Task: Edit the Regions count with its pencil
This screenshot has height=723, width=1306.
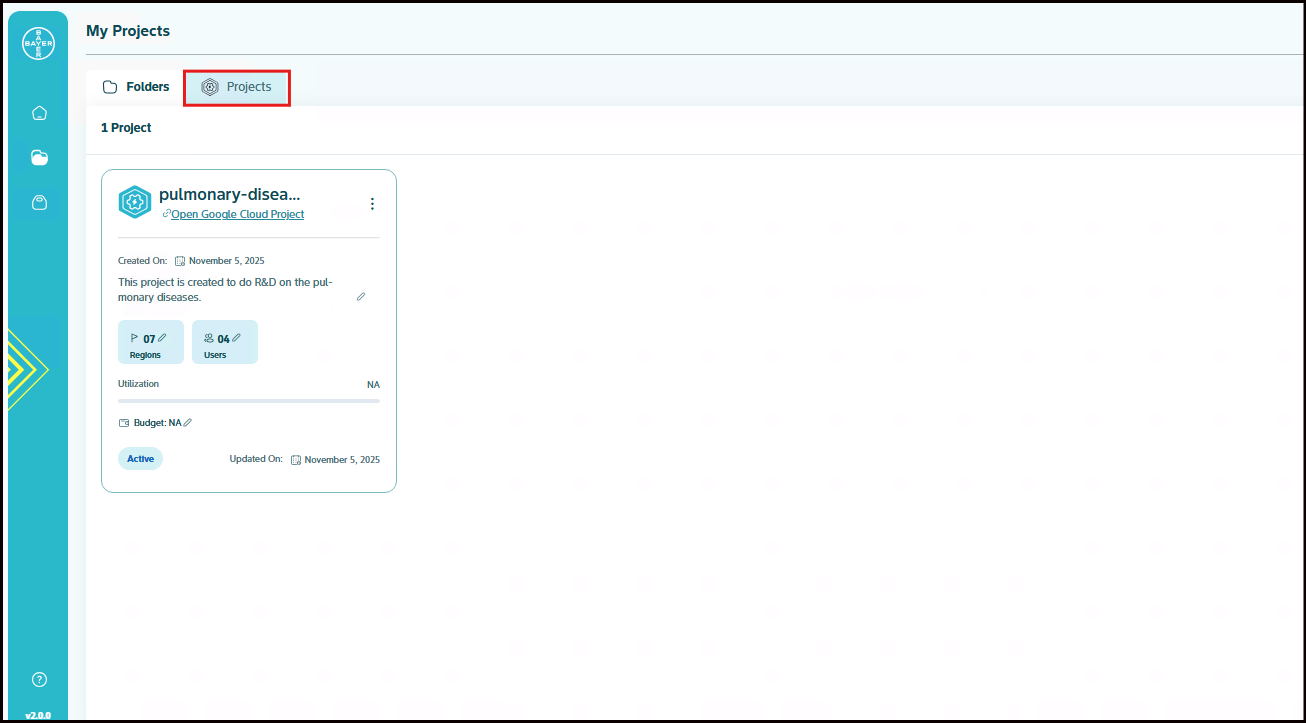Action: coord(162,338)
